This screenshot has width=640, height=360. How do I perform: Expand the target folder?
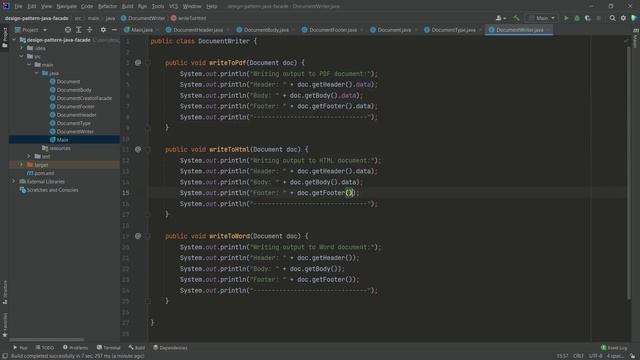click(22, 164)
